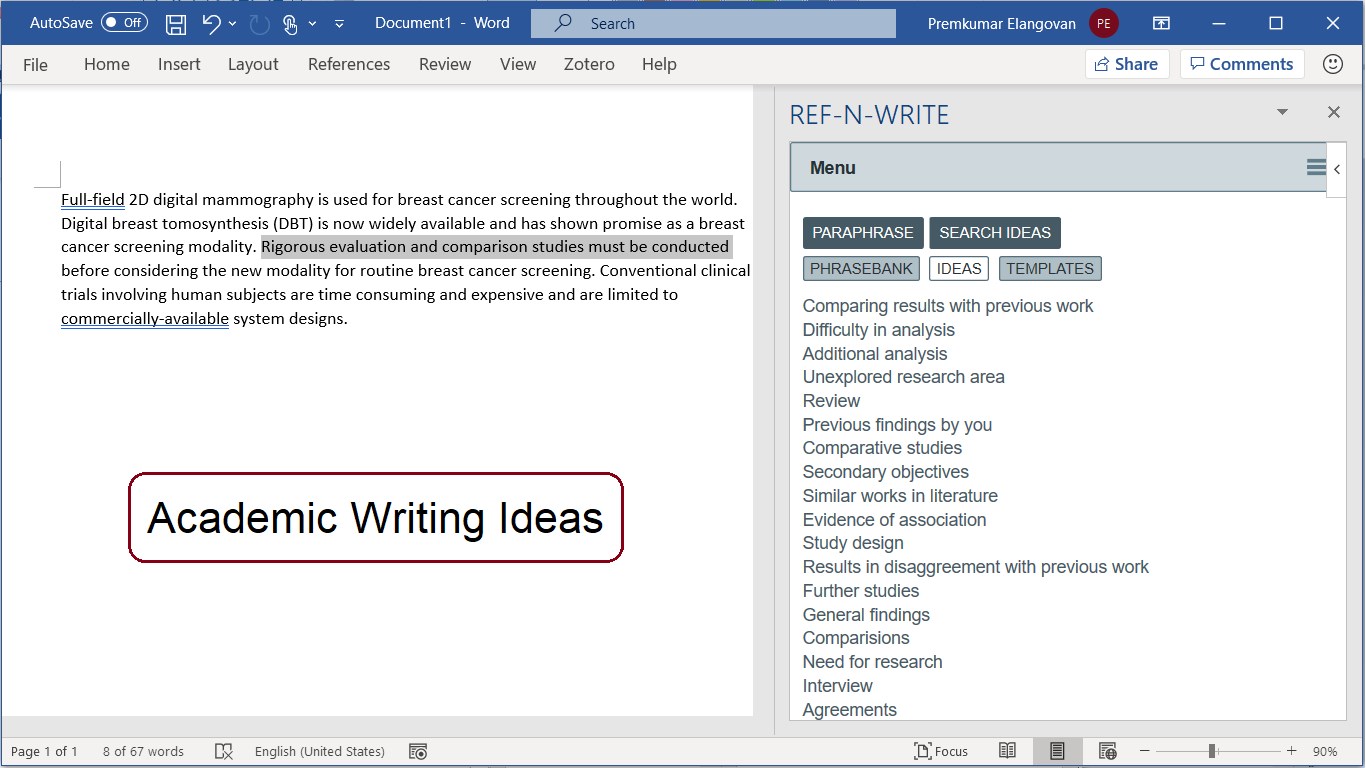Open the References ribbon tab
The width and height of the screenshot is (1366, 768).
[349, 64]
